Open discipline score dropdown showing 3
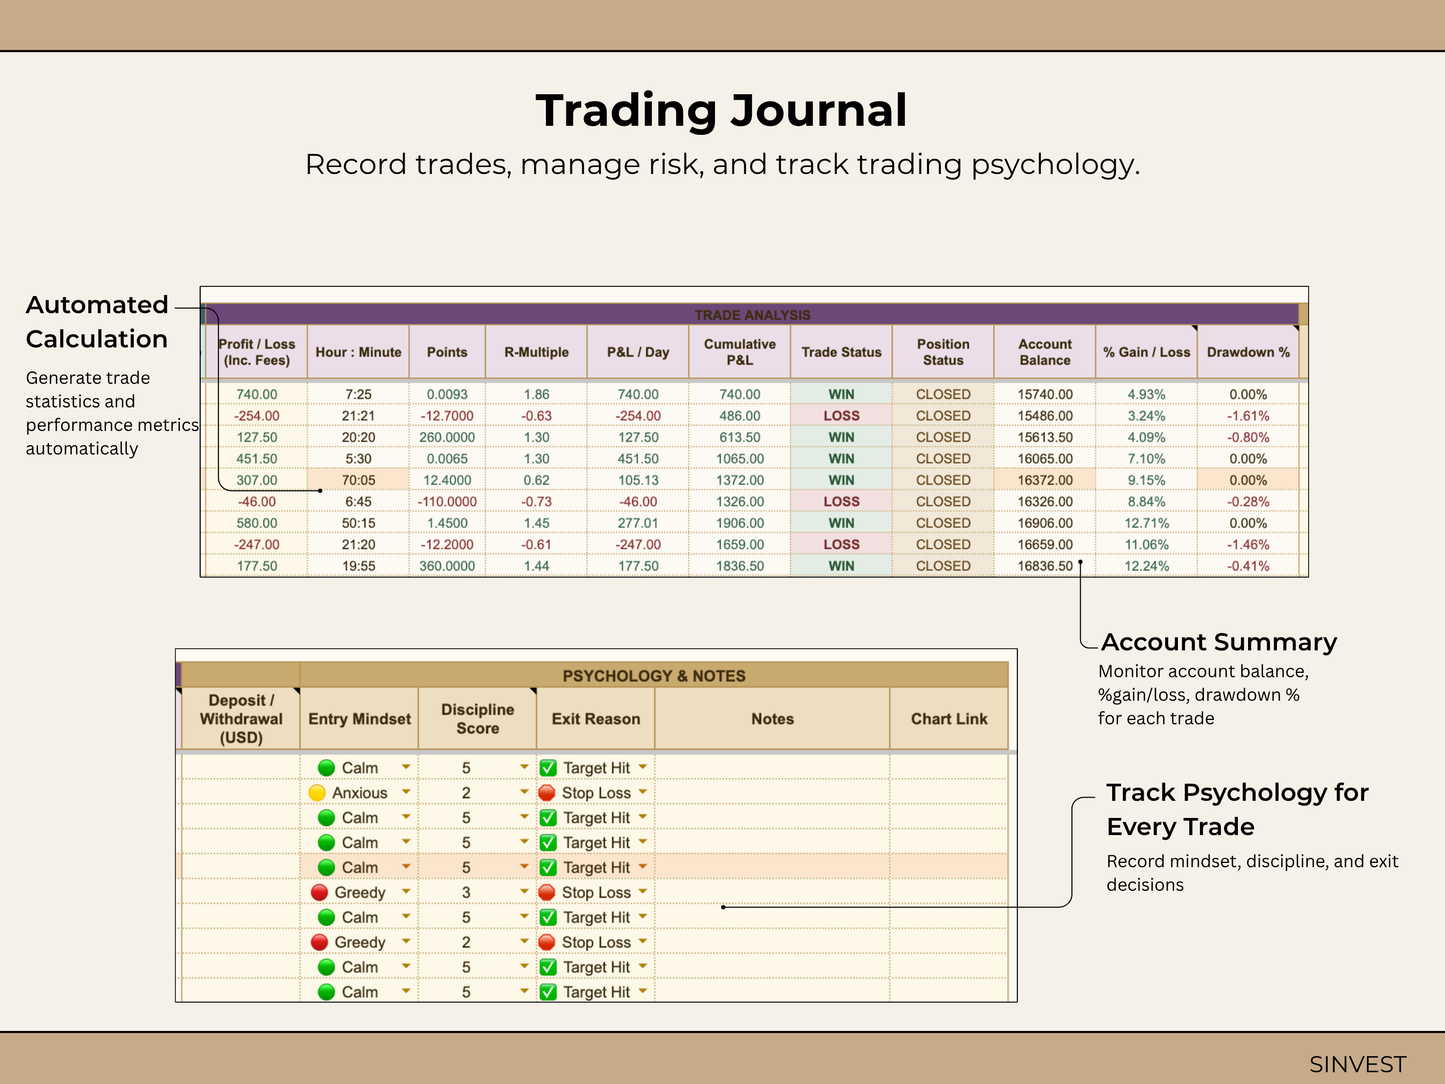 coord(524,892)
